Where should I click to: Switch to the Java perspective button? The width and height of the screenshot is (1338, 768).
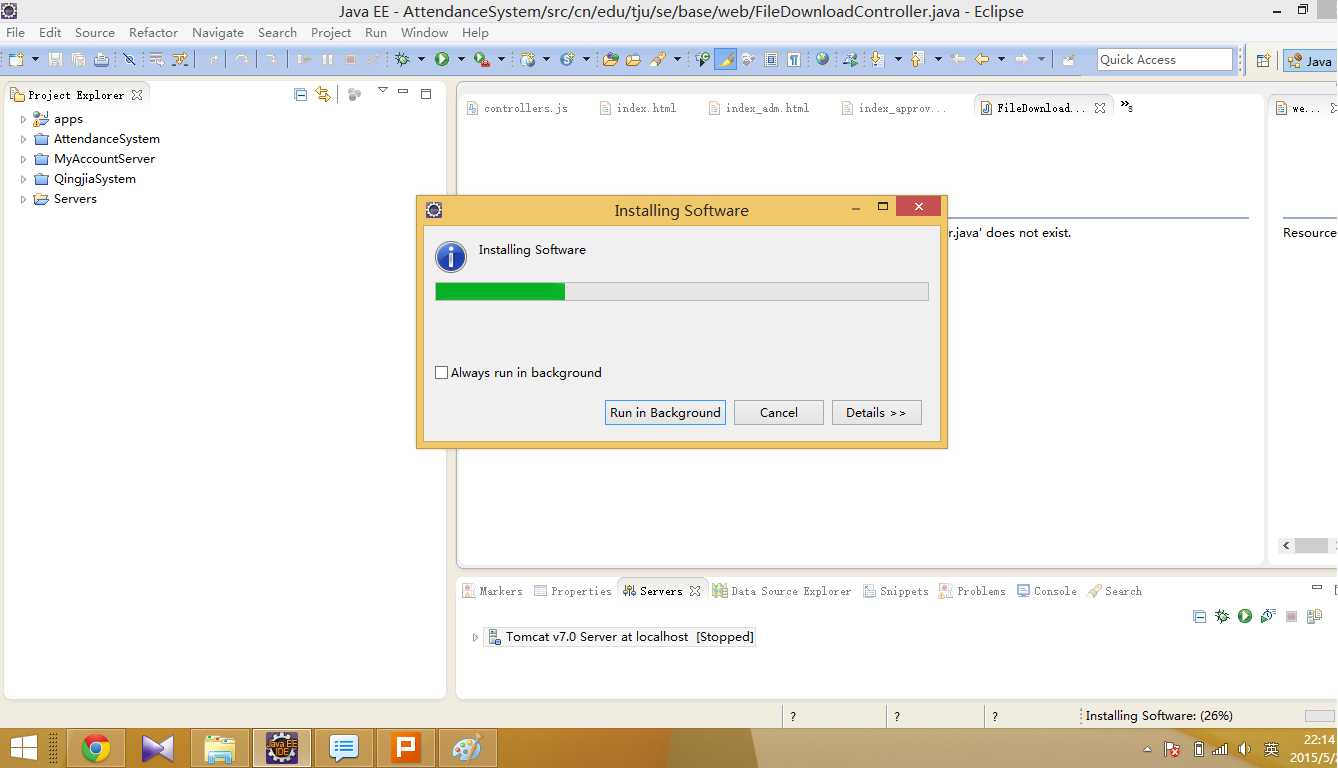[x=1310, y=61]
